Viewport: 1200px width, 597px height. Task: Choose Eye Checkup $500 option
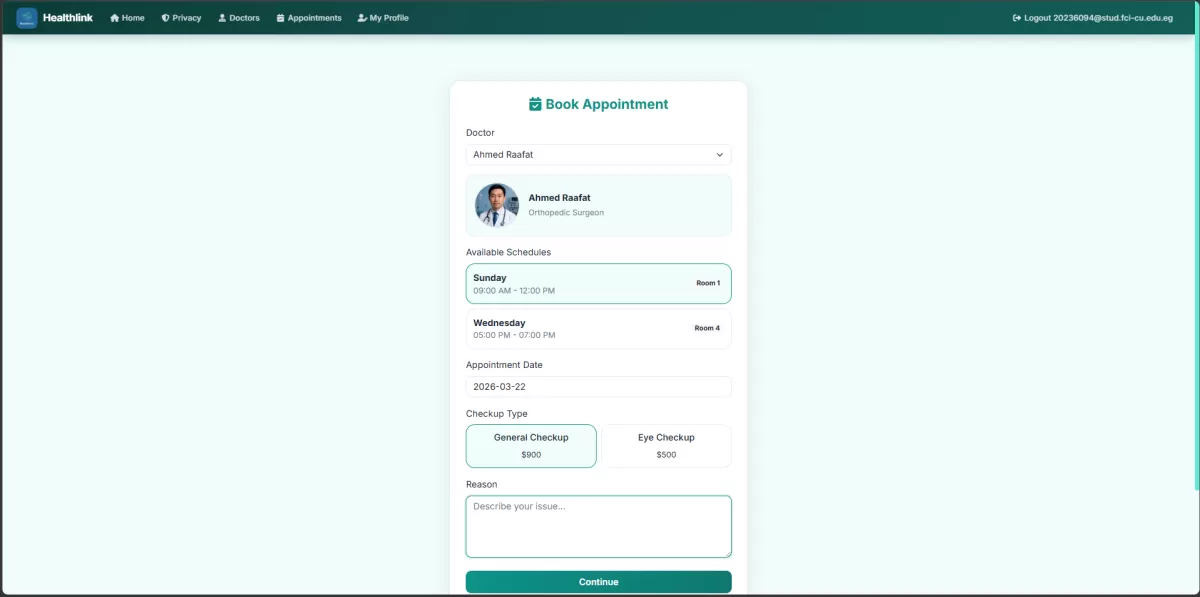click(x=666, y=446)
